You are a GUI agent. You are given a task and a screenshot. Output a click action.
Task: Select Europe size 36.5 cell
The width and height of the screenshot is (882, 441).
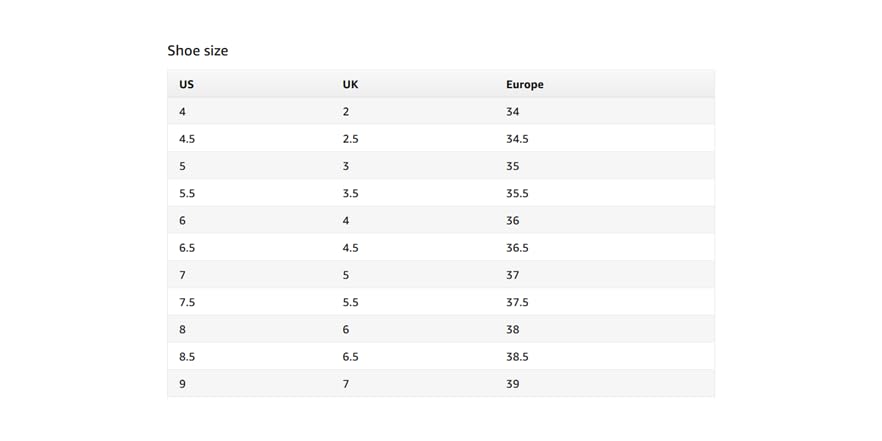point(517,247)
